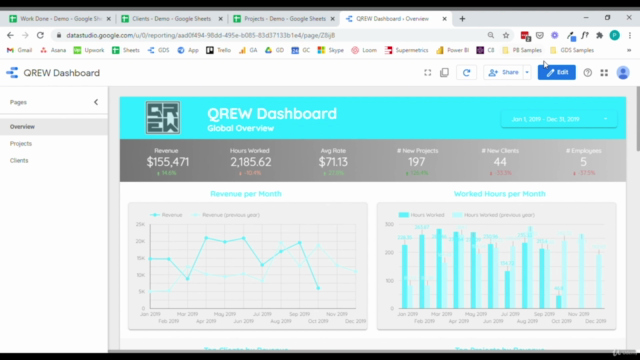Enter fullscreen presentation mode icon
The height and width of the screenshot is (360, 640).
[x=427, y=73]
